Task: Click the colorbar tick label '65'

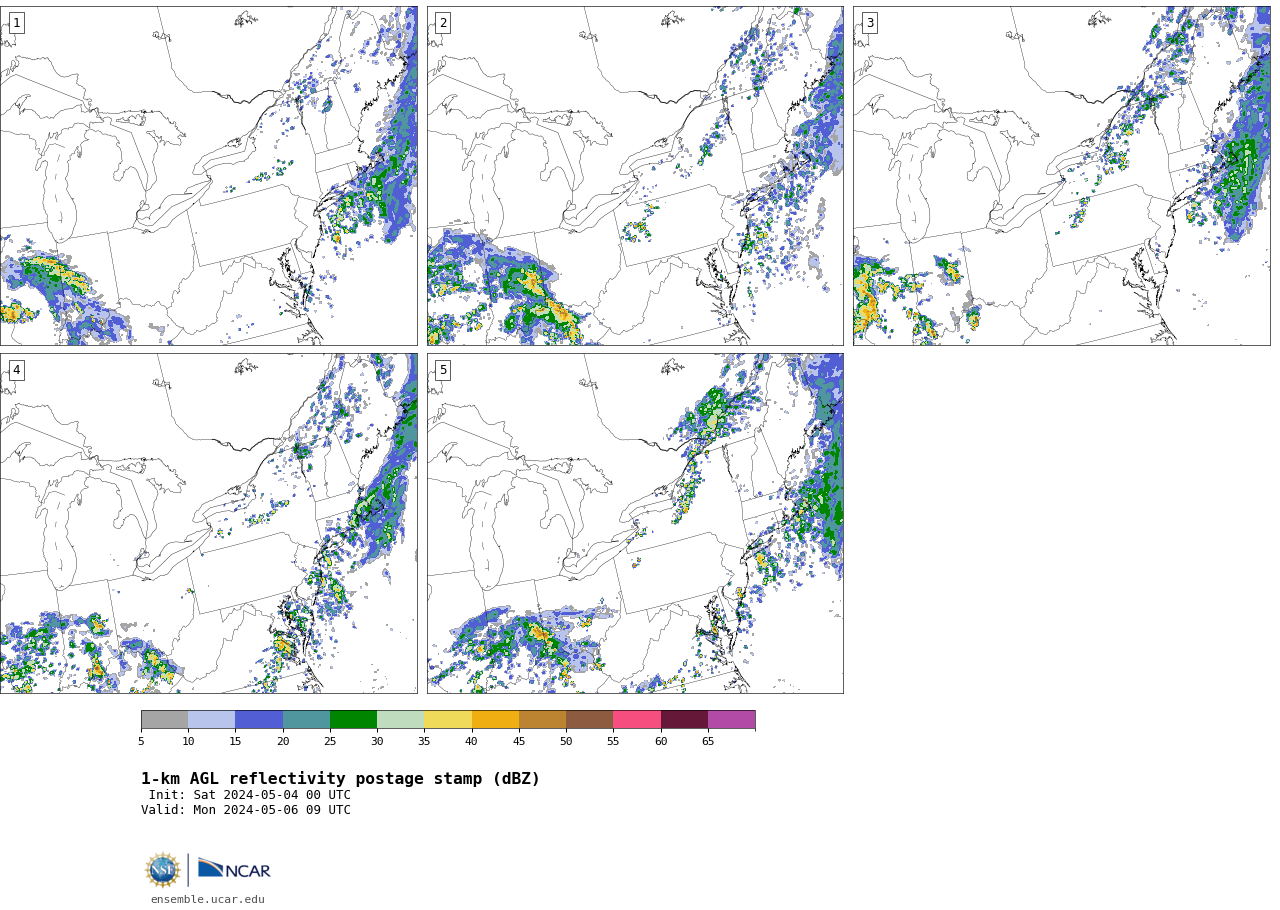Action: (x=708, y=741)
